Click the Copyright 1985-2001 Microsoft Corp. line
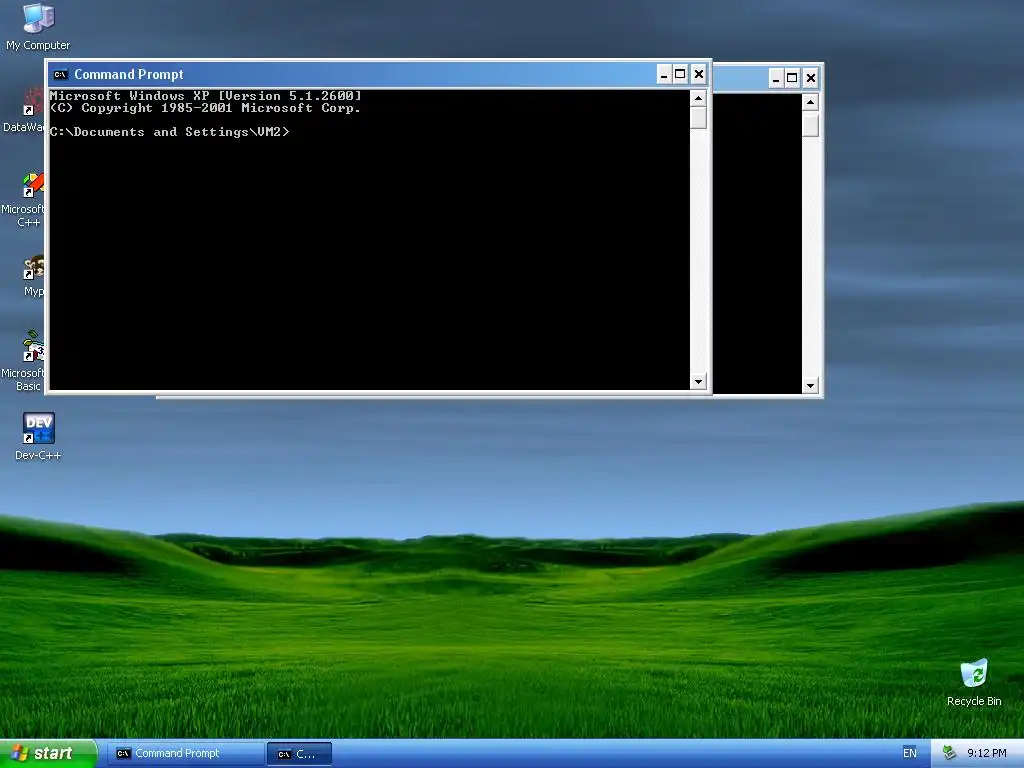1024x768 pixels. click(206, 108)
